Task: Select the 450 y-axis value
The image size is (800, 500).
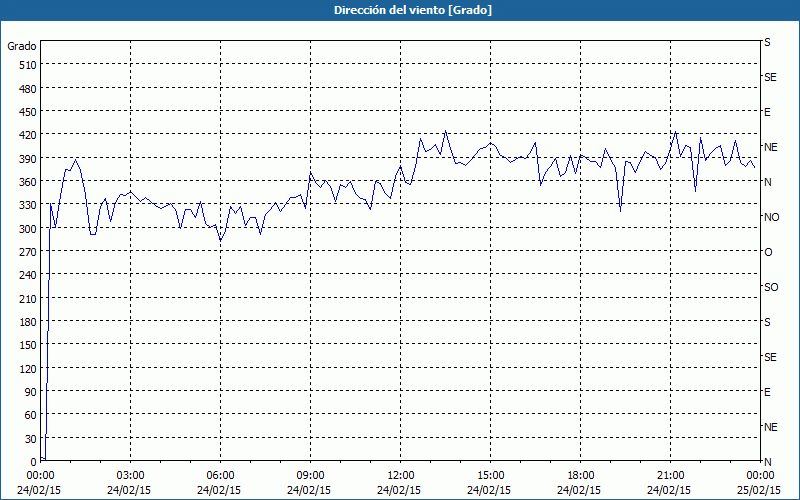Action: pyautogui.click(x=28, y=112)
